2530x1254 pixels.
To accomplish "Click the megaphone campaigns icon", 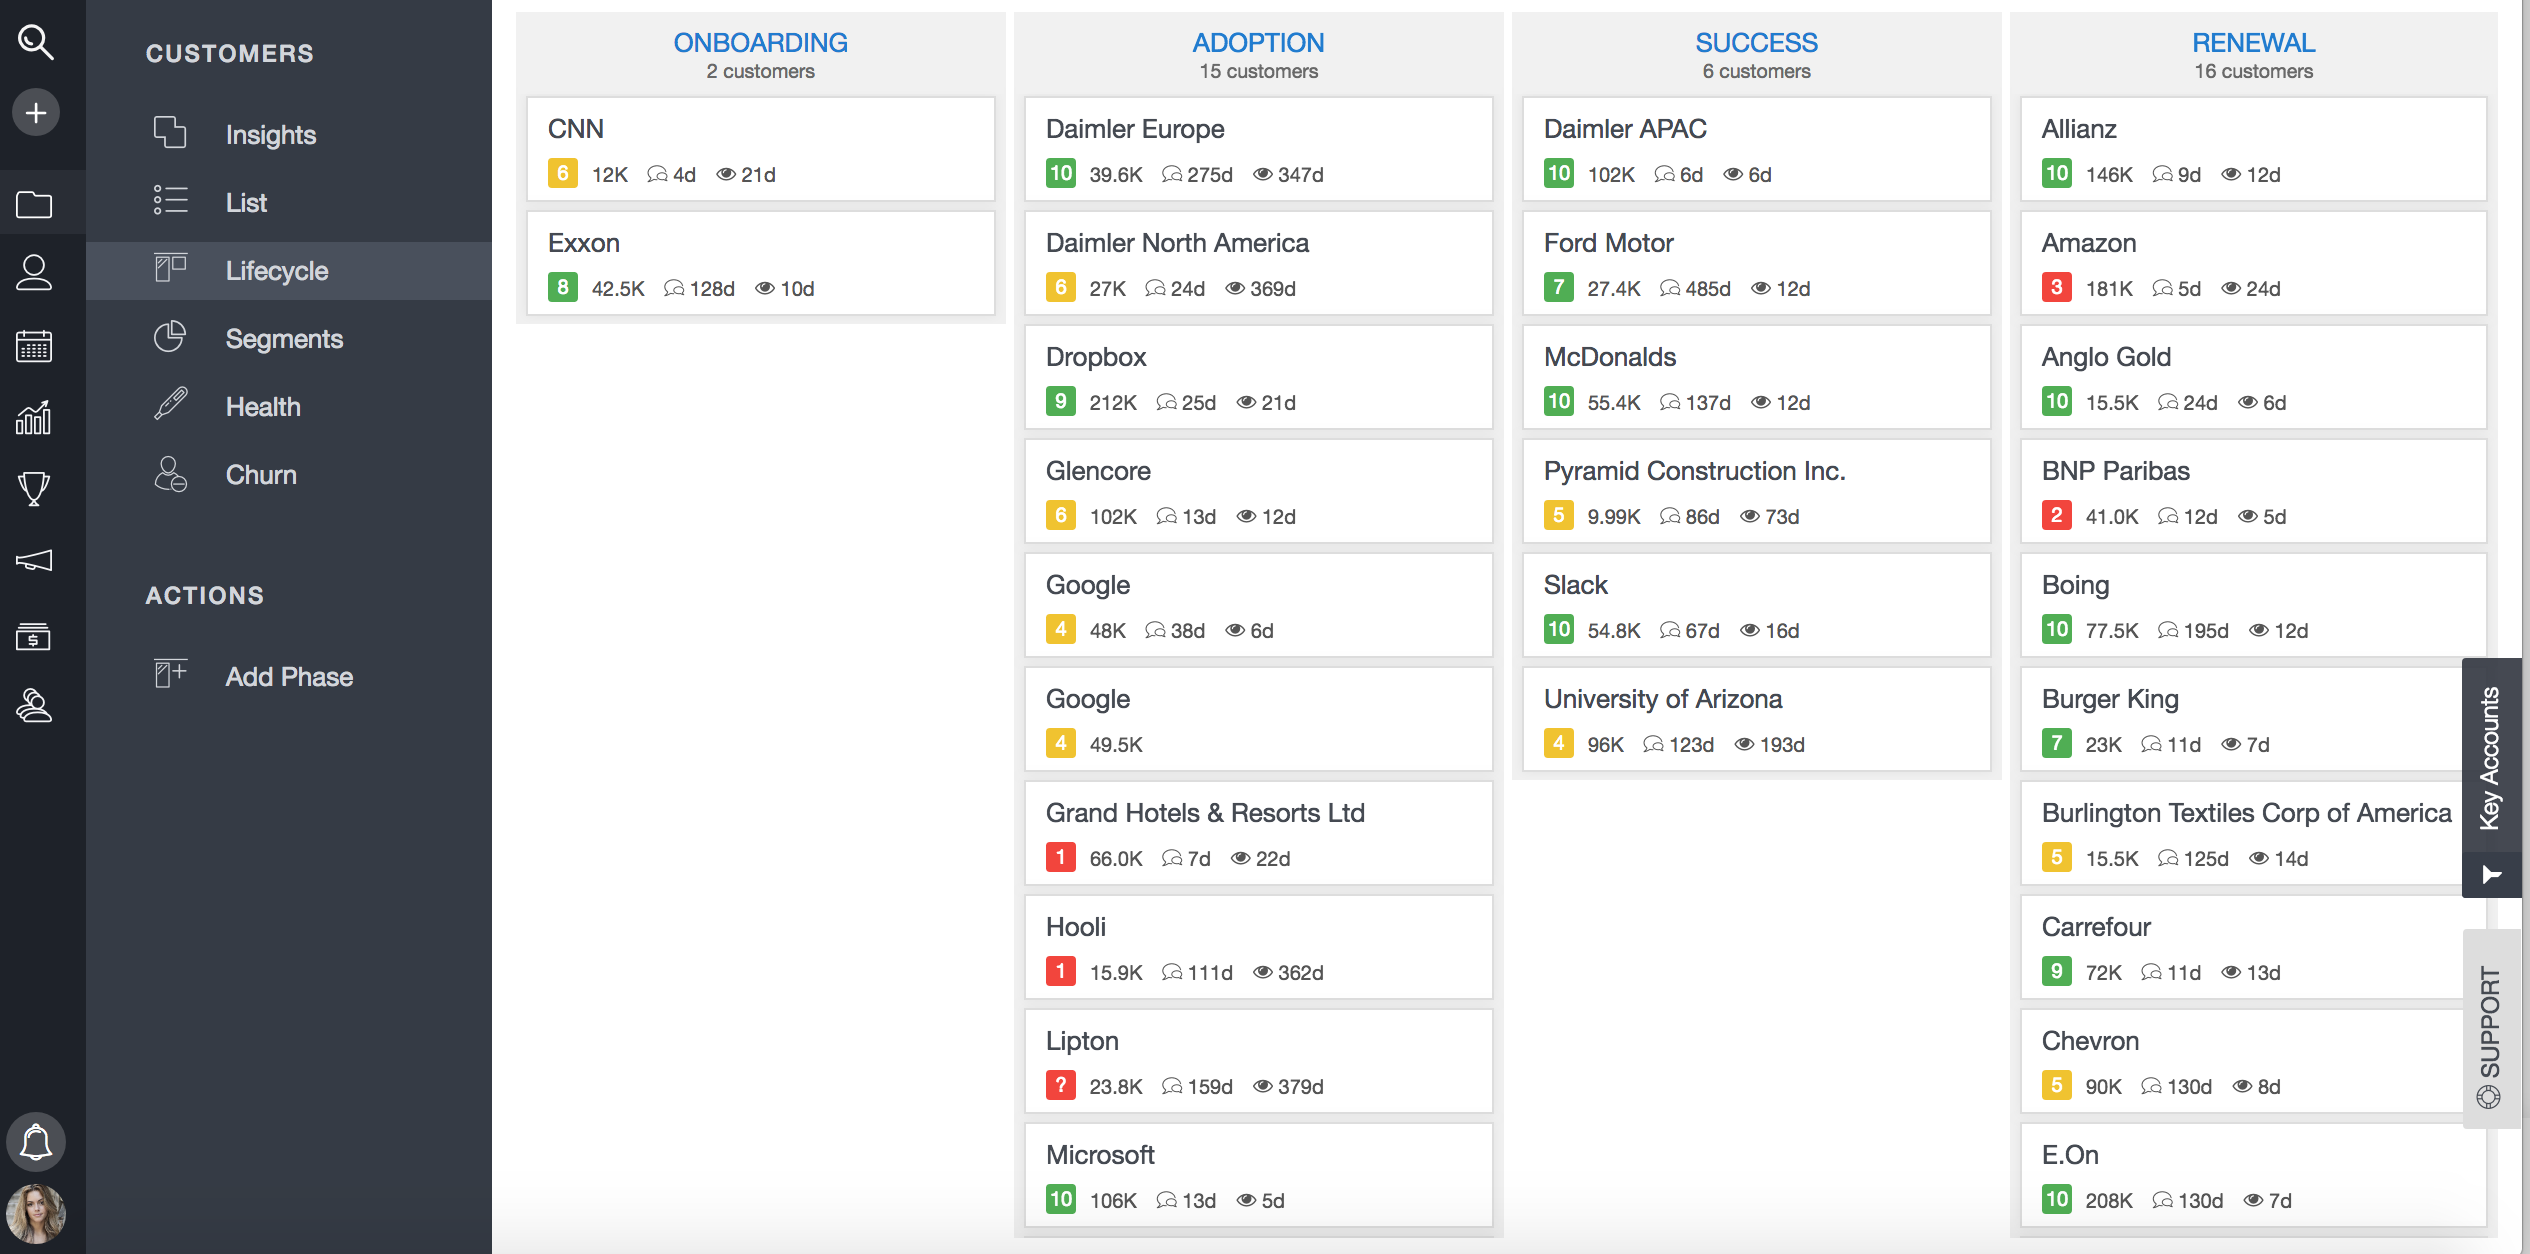I will [35, 561].
